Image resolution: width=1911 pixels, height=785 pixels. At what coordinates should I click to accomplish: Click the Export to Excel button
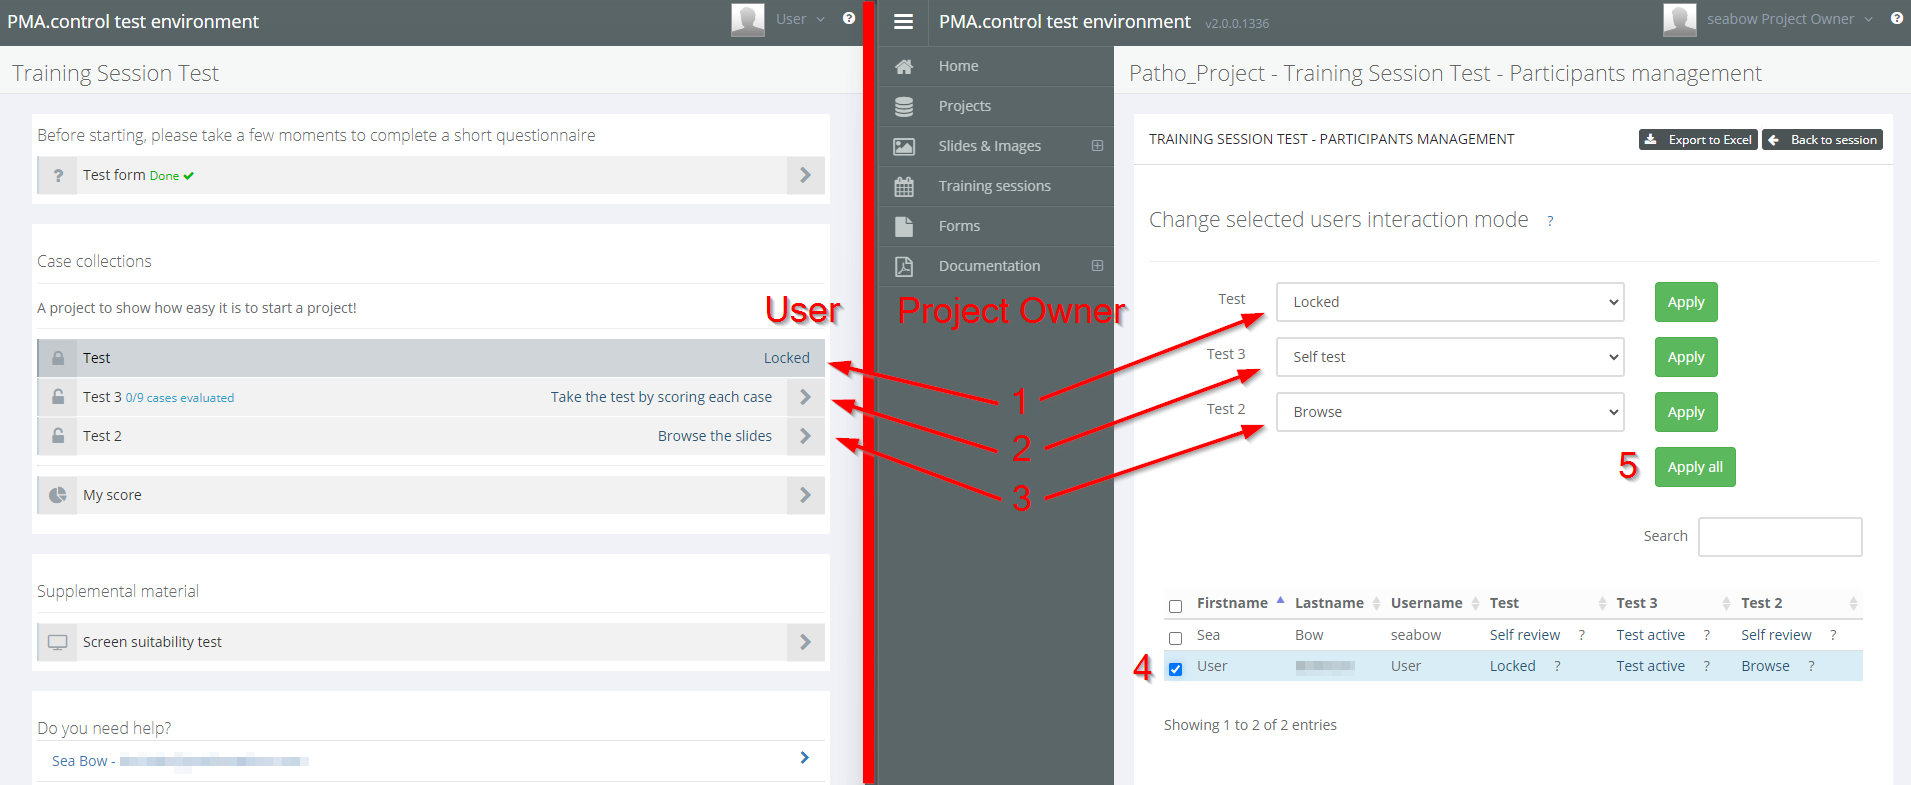click(x=1698, y=140)
